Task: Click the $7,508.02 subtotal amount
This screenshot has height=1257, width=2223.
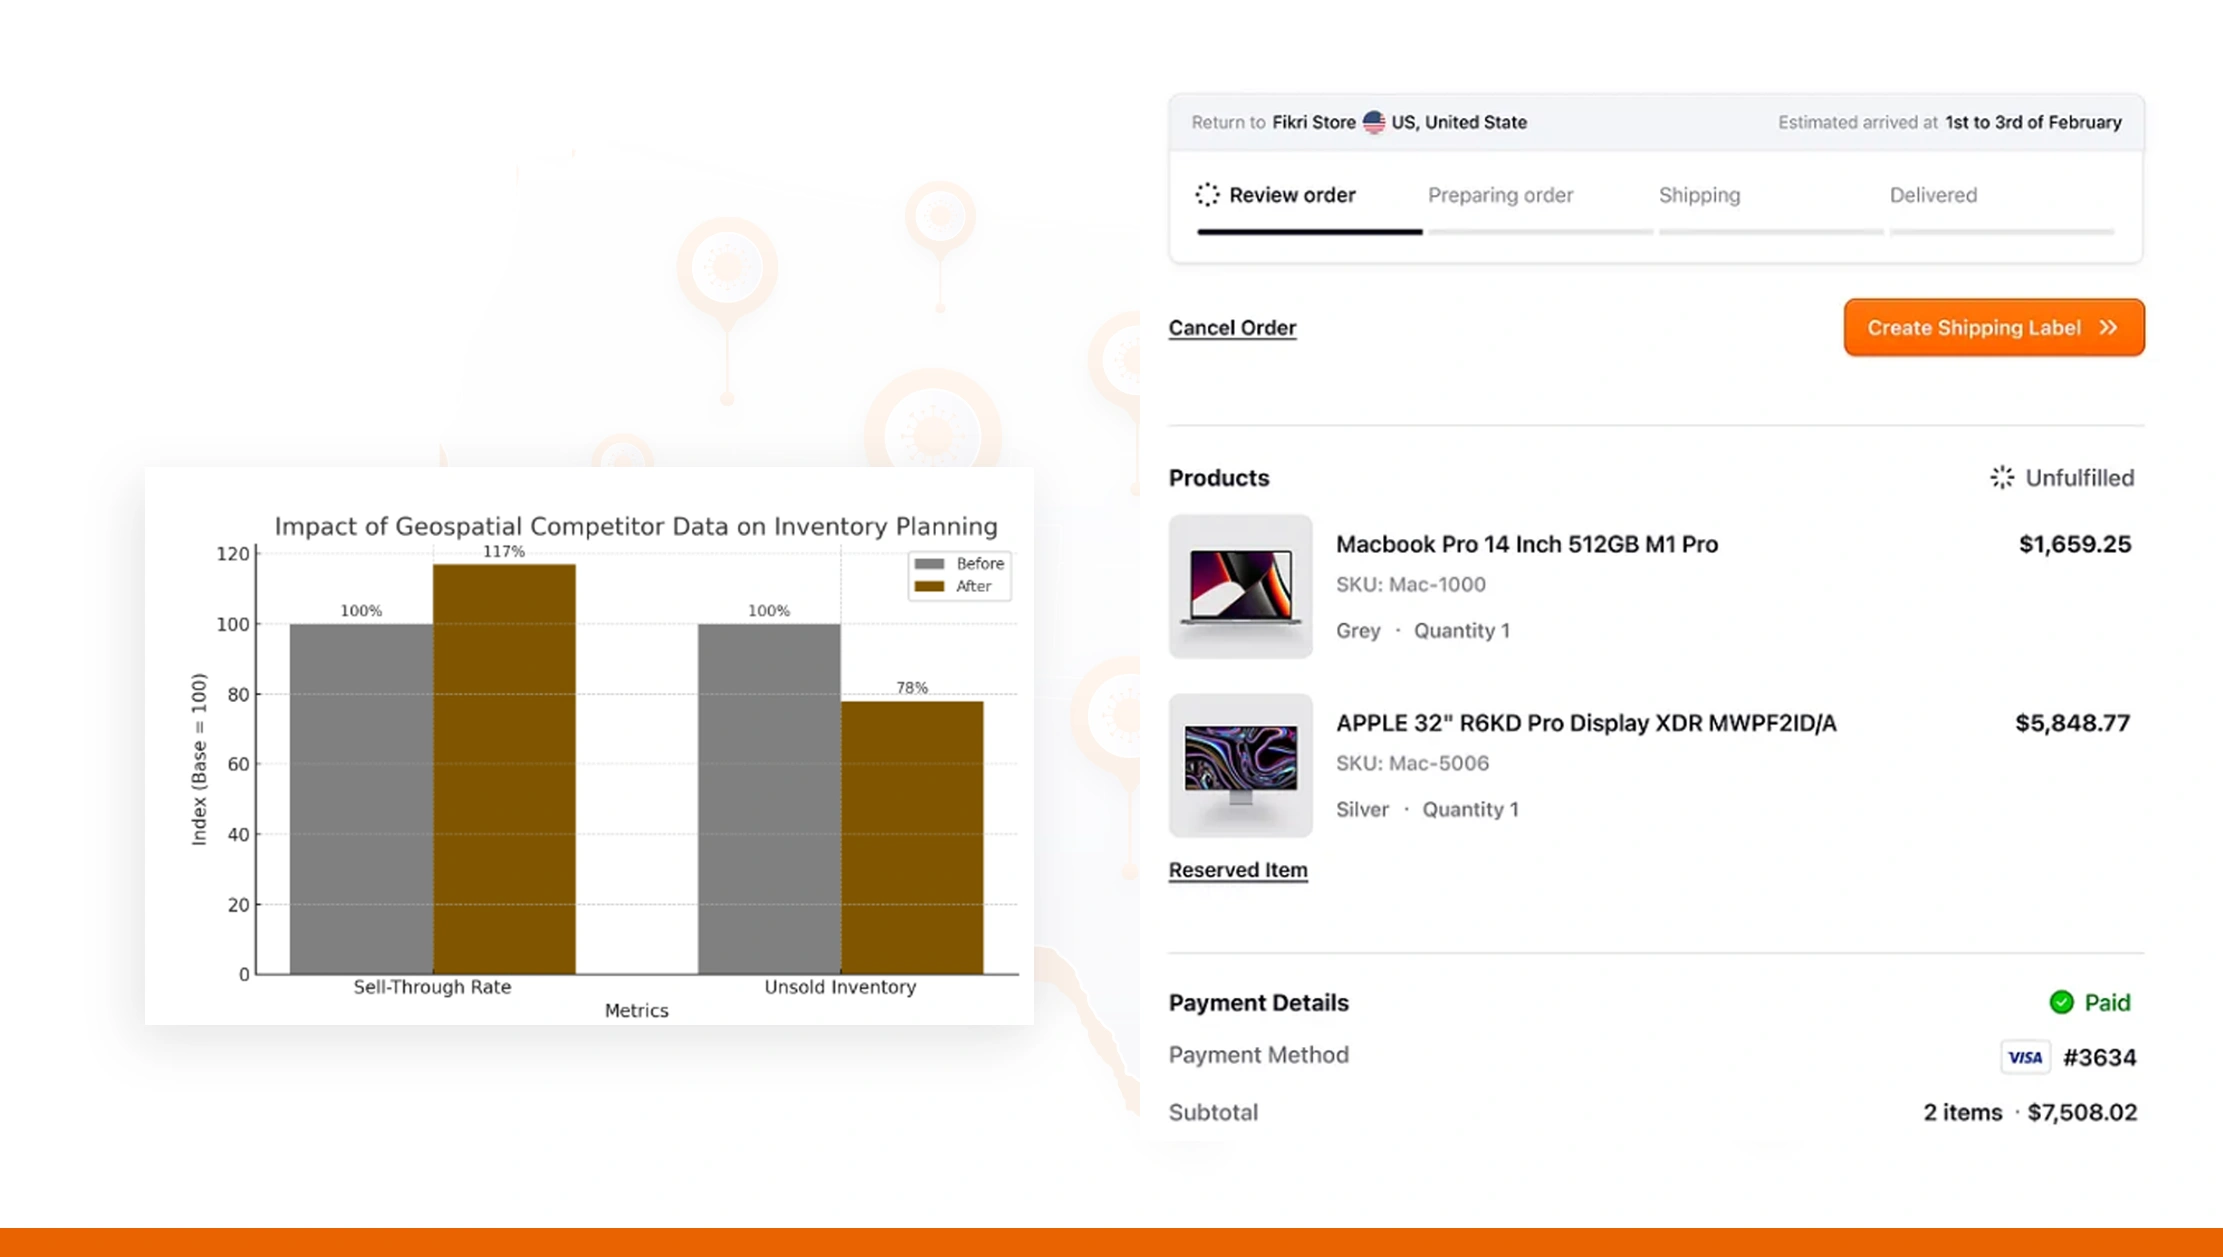Action: pyautogui.click(x=2082, y=1113)
